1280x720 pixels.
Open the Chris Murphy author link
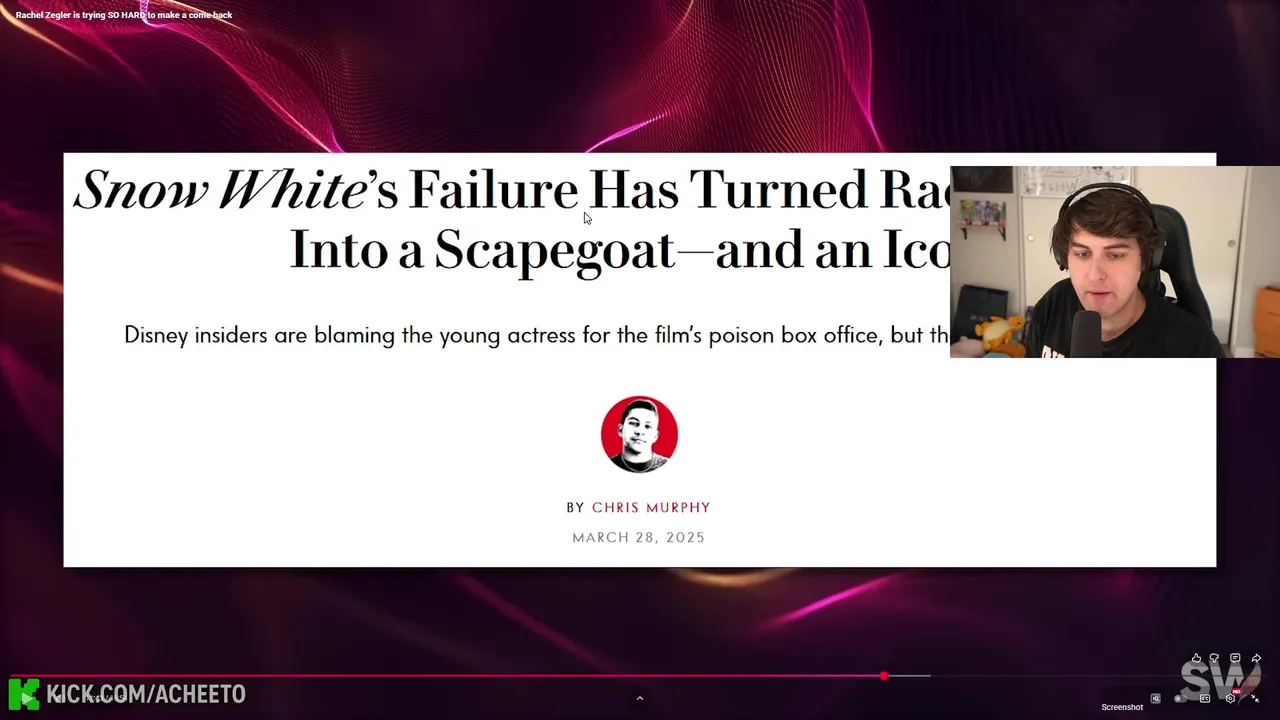[x=651, y=507]
